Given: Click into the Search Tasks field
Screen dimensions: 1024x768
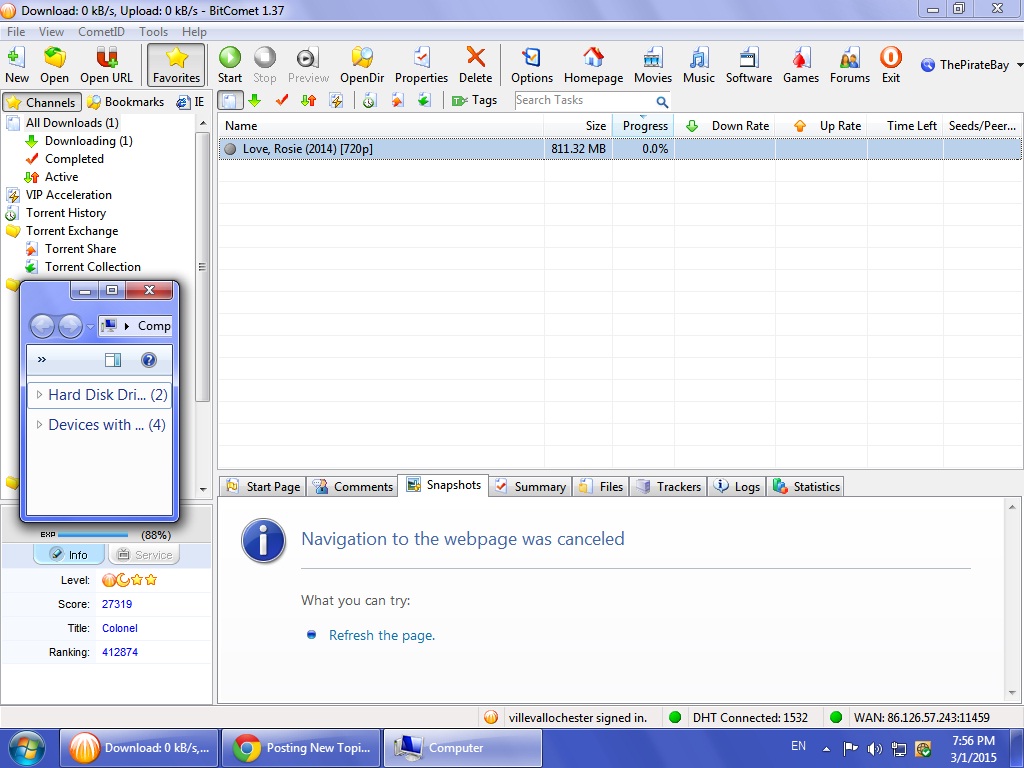Looking at the screenshot, I should [x=583, y=101].
